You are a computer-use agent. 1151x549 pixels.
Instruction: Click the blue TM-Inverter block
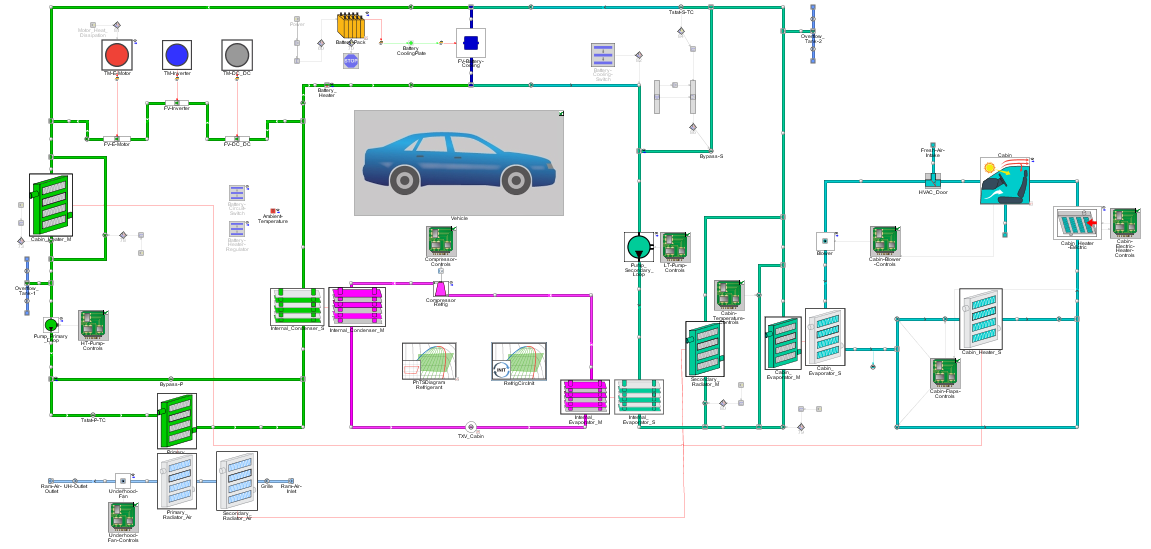pyautogui.click(x=177, y=55)
